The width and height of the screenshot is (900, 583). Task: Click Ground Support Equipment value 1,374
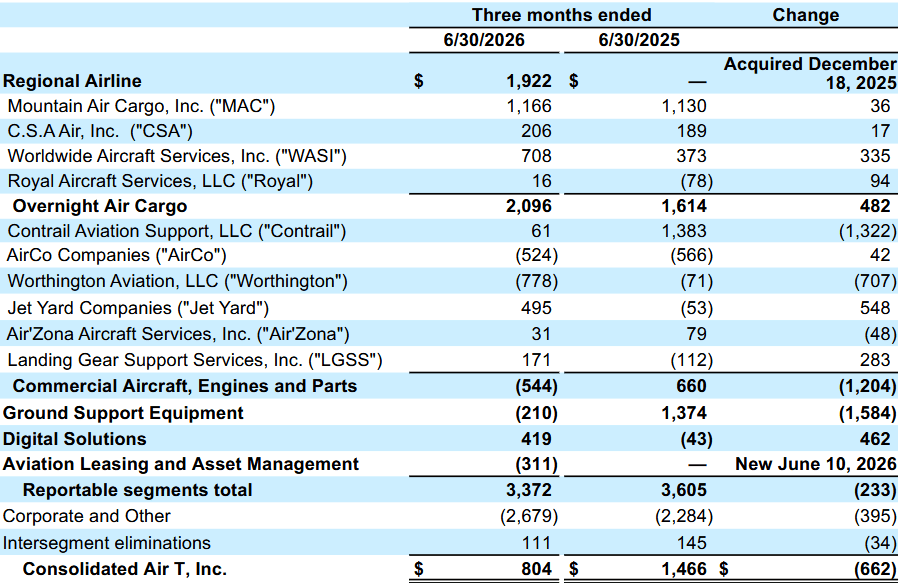[x=684, y=413]
